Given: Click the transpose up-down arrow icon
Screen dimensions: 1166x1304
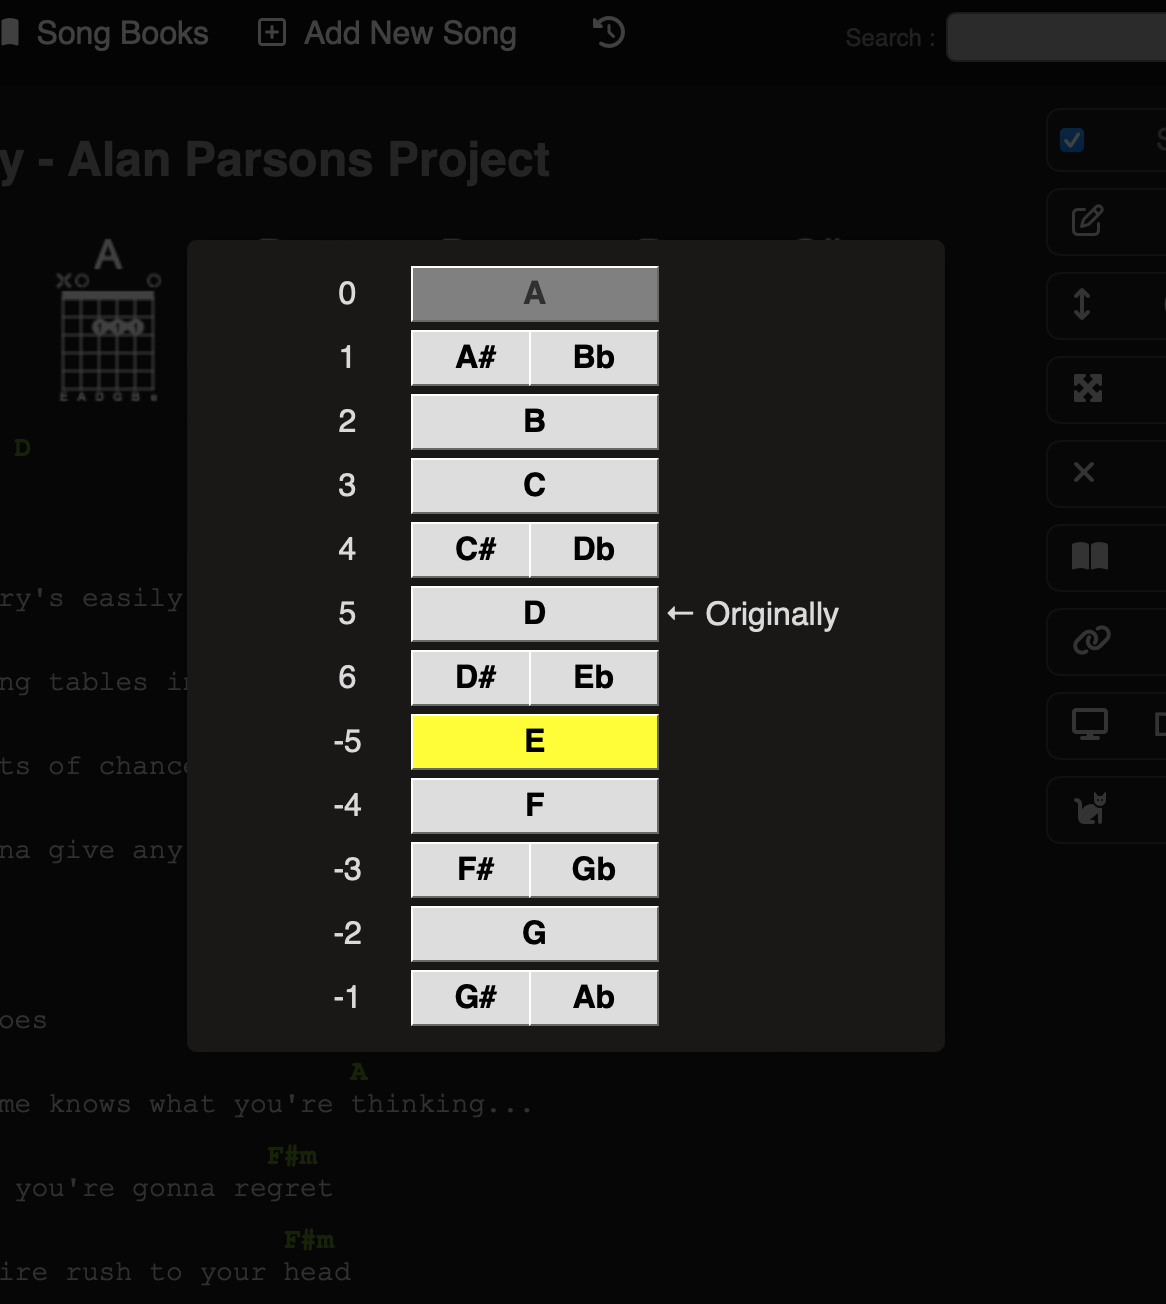Looking at the screenshot, I should [1082, 304].
